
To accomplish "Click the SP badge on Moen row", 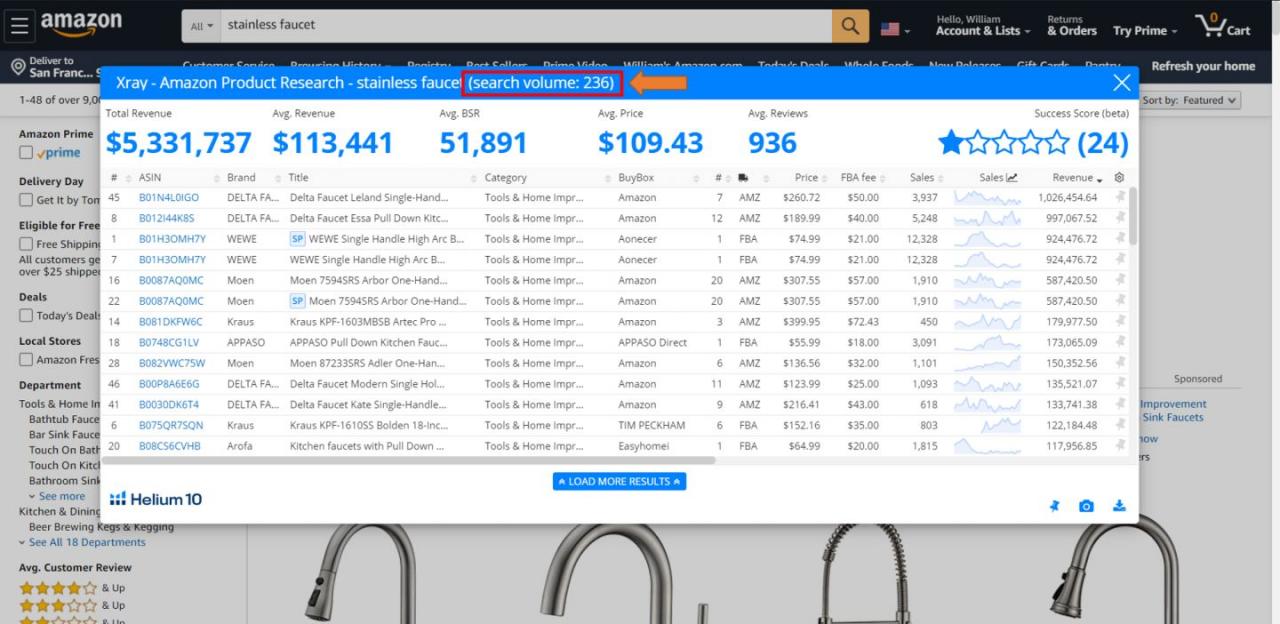I will [297, 301].
